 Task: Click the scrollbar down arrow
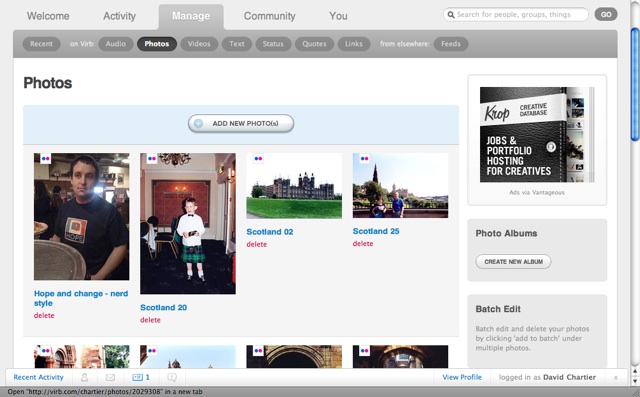[x=635, y=381]
